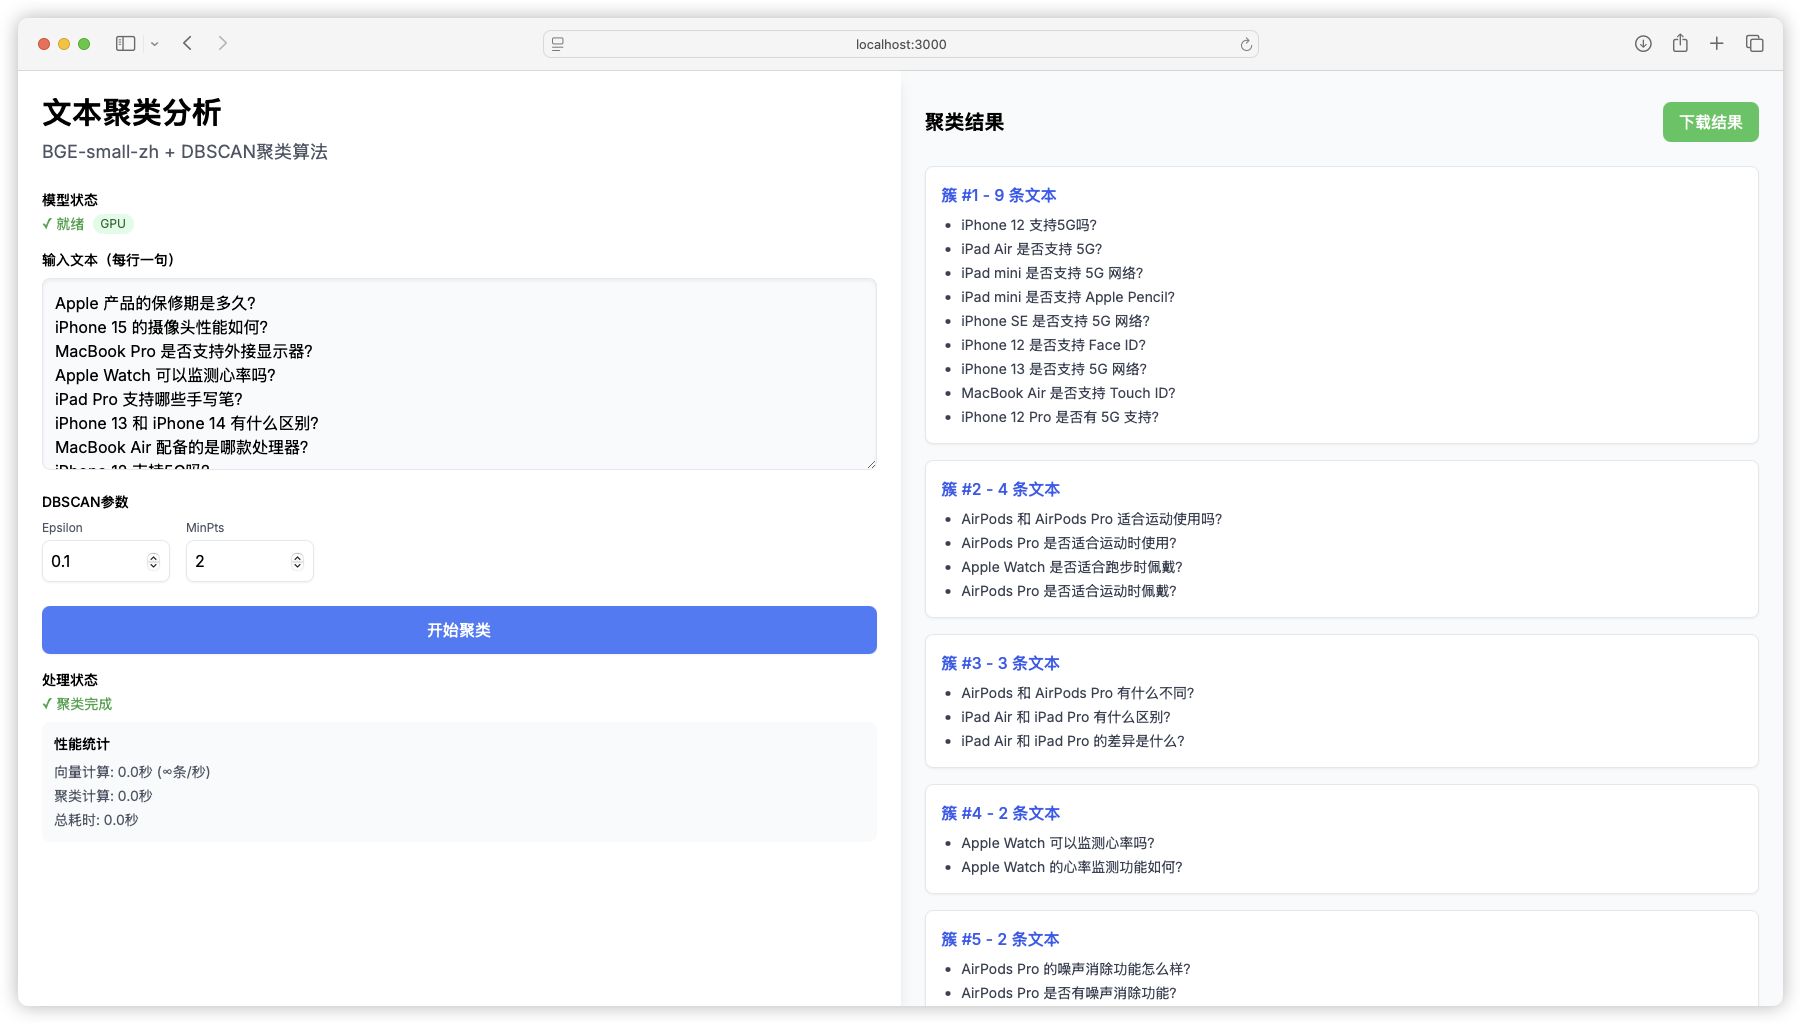This screenshot has height=1024, width=1801.
Task: Click the 簇 #4 - 2 条文本 heading
Action: tap(1000, 813)
